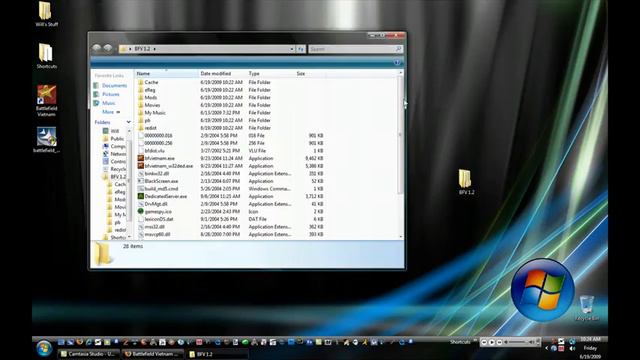Image resolution: width=640 pixels, height=360 pixels.
Task: Select bfdist.vlu file row
Action: coord(231,151)
